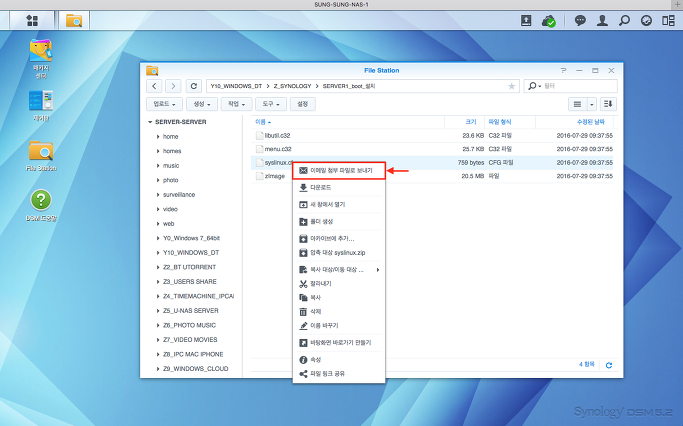Click the File Station icon in the DSM taskbar
The height and width of the screenshot is (426, 683).
tap(74, 20)
